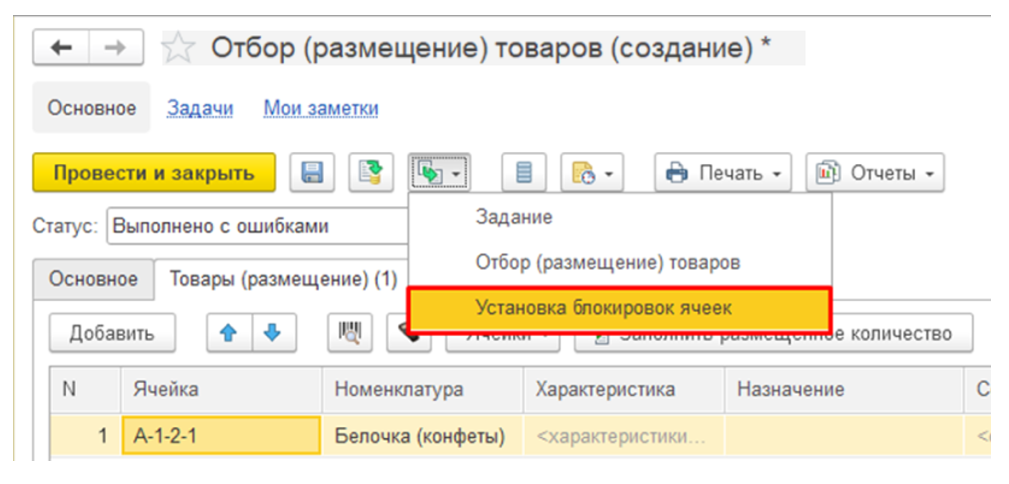The image size is (1009, 484).
Task: Switch to Товары (размещение) (1) tab
Action: click(283, 279)
